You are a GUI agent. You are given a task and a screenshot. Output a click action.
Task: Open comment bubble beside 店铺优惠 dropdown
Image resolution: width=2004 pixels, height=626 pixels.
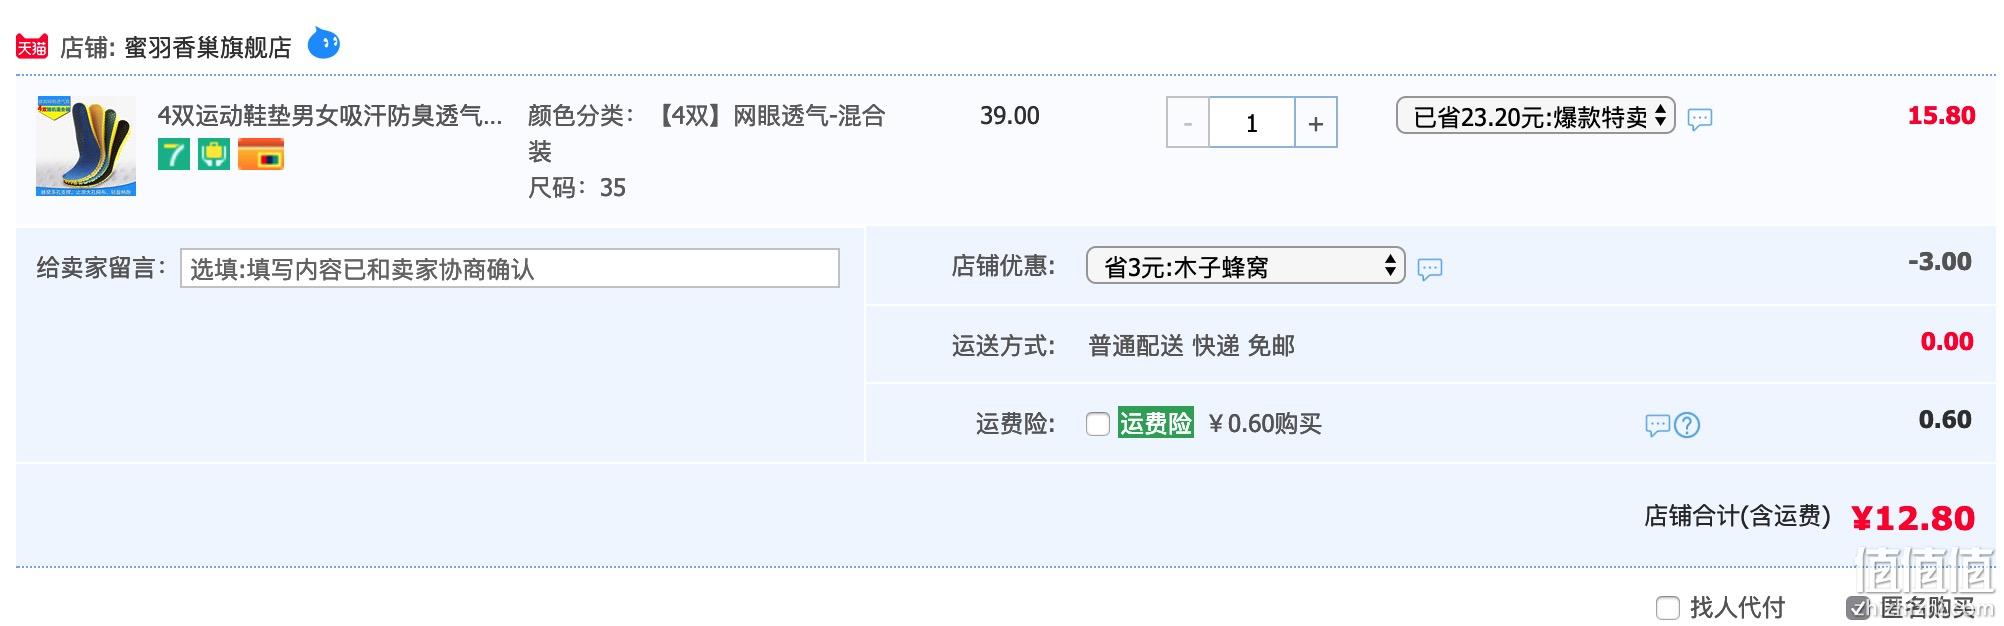pos(1430,268)
